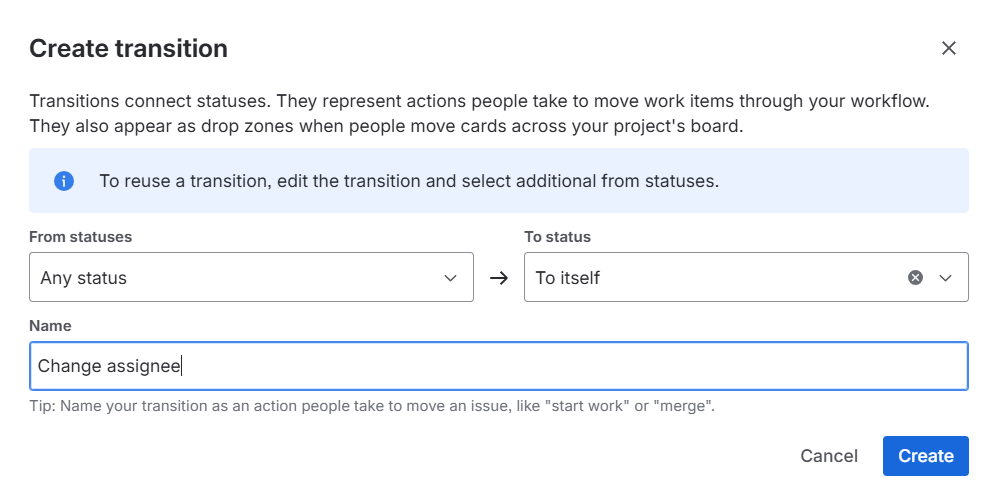Expand From statuses using its chevron arrow
Viewport: 994px width, 502px height.
(451, 278)
